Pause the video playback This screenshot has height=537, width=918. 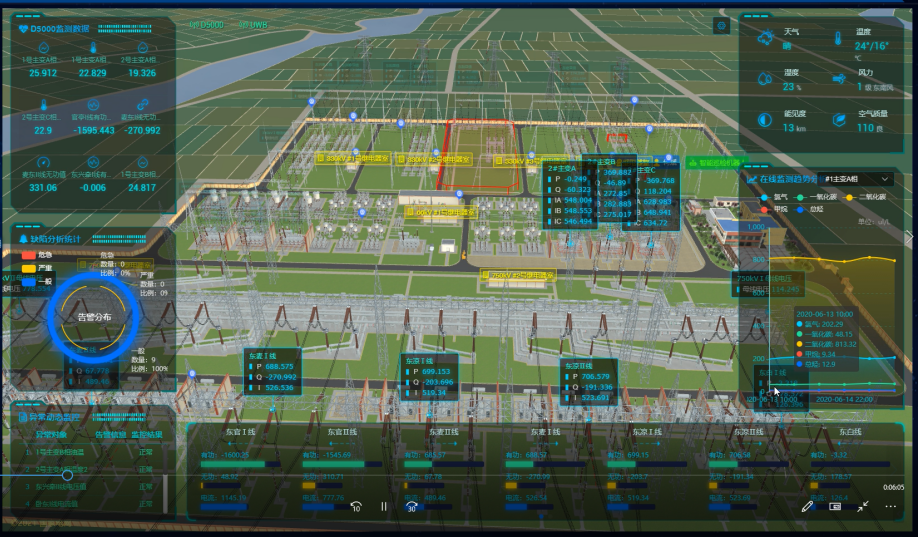click(383, 506)
